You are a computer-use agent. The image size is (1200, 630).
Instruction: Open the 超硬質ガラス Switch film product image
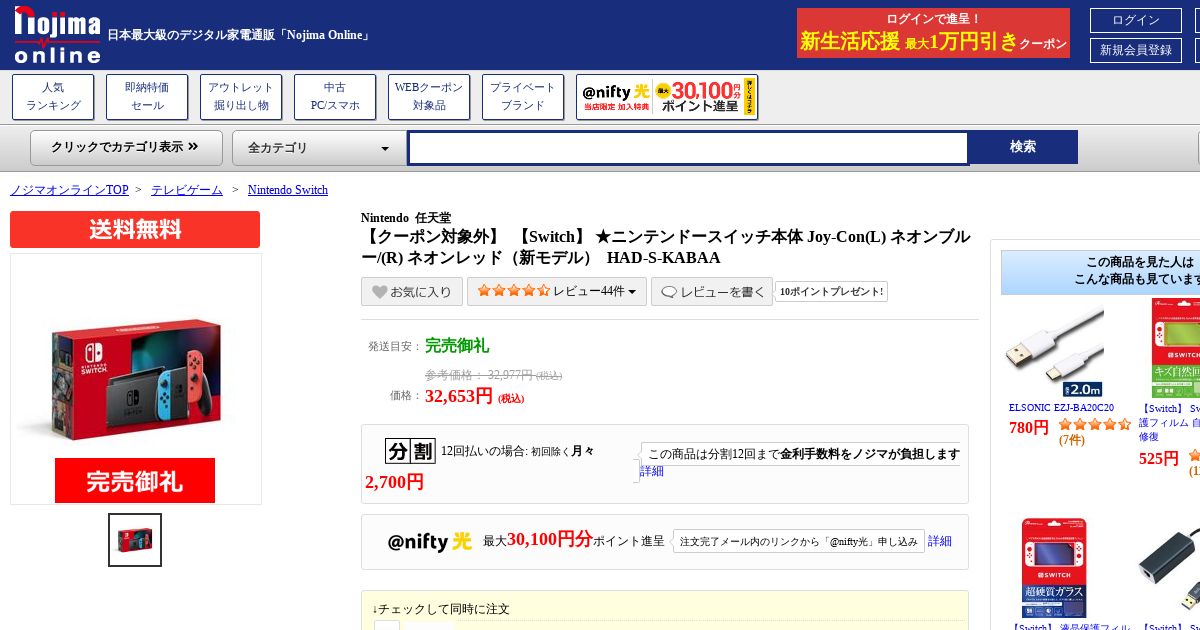coord(1054,568)
